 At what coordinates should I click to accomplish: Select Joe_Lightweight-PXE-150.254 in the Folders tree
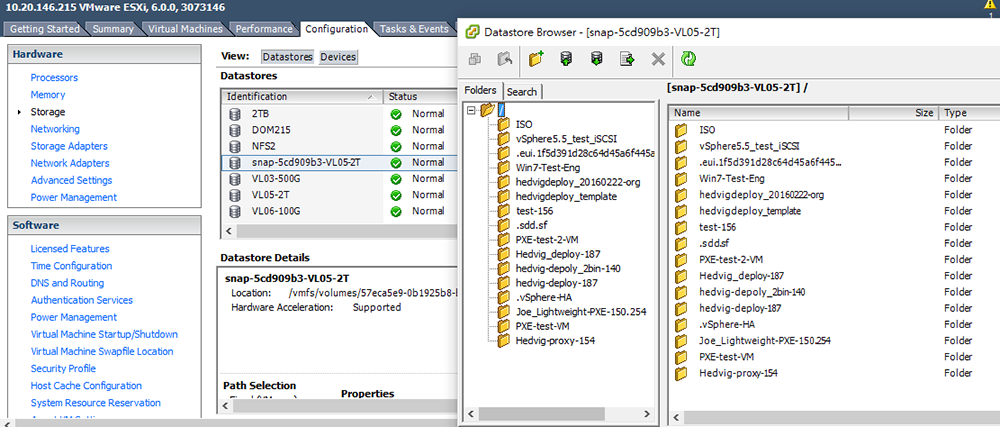coord(581,312)
